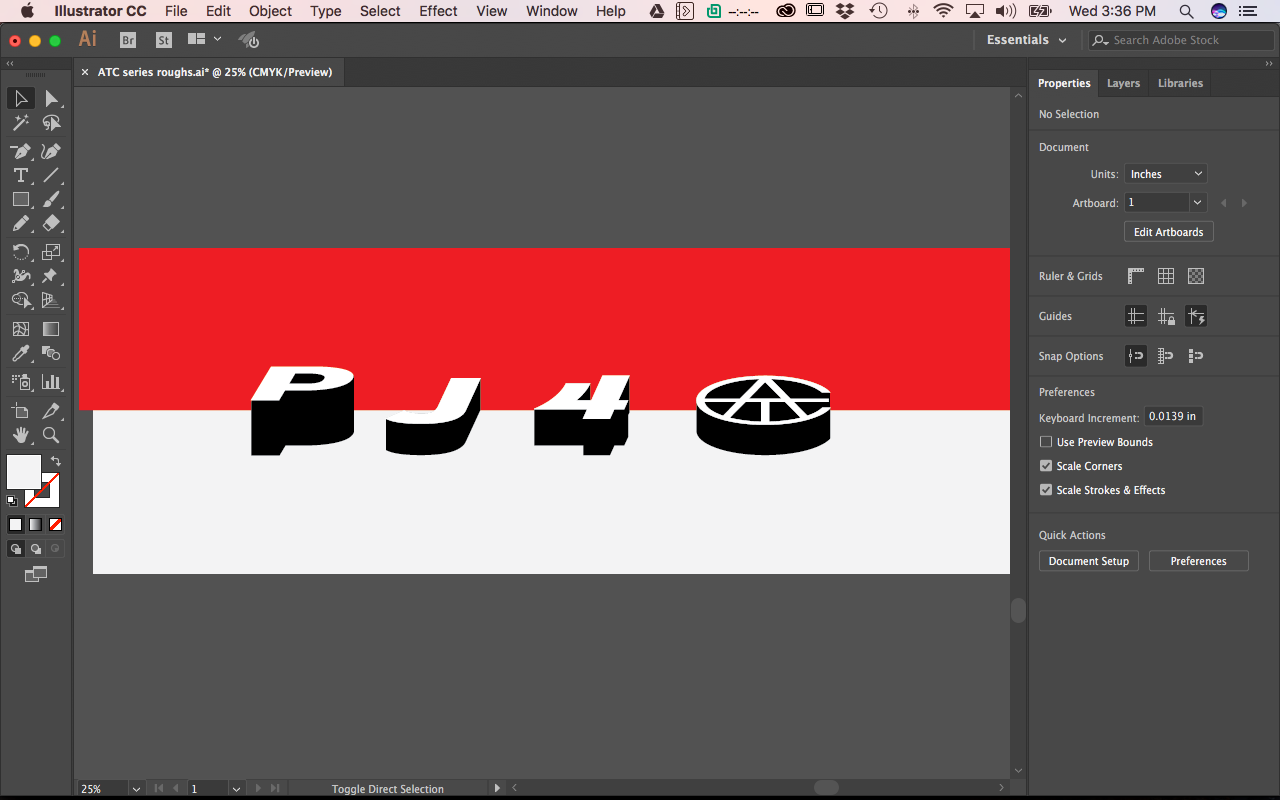Select the Artboard tool

21,411
